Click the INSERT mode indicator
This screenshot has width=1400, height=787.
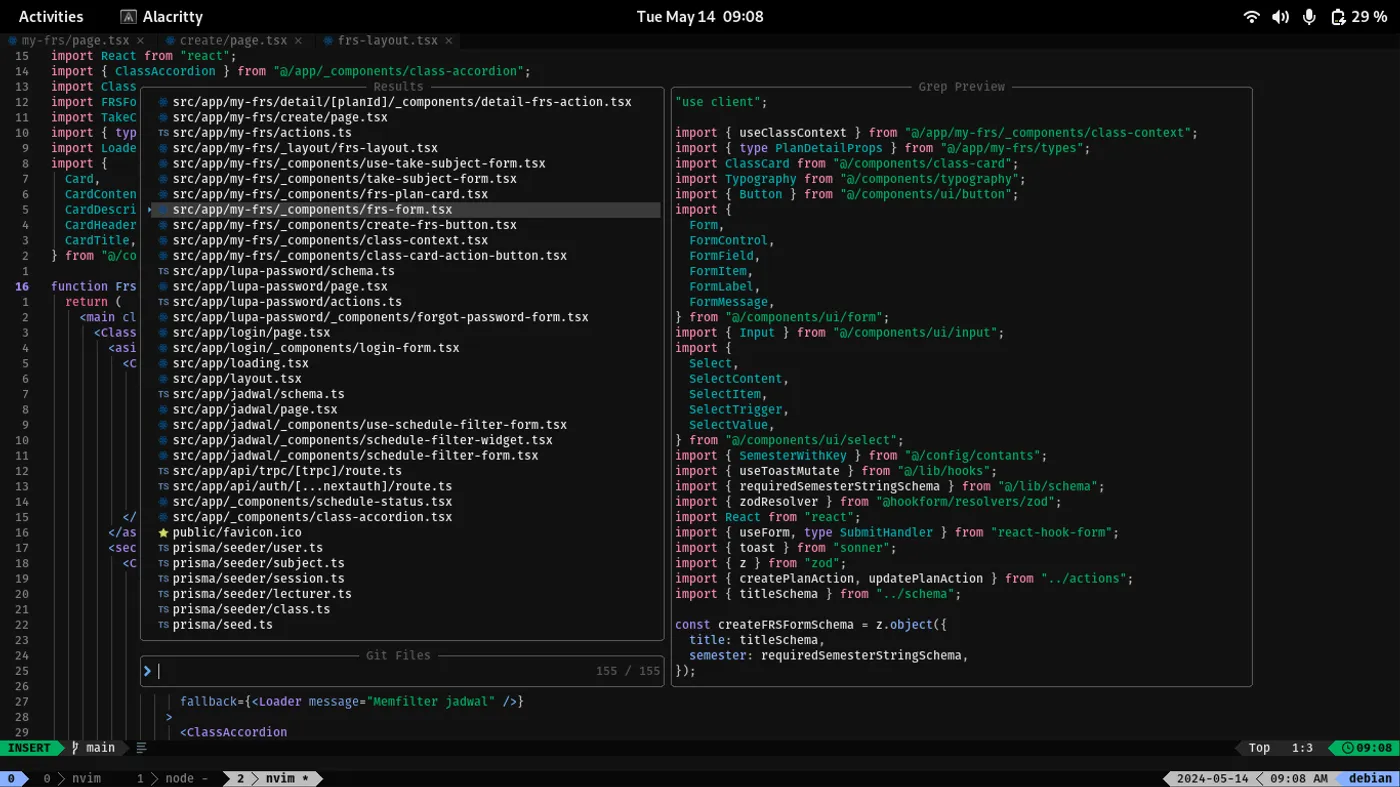[30, 747]
